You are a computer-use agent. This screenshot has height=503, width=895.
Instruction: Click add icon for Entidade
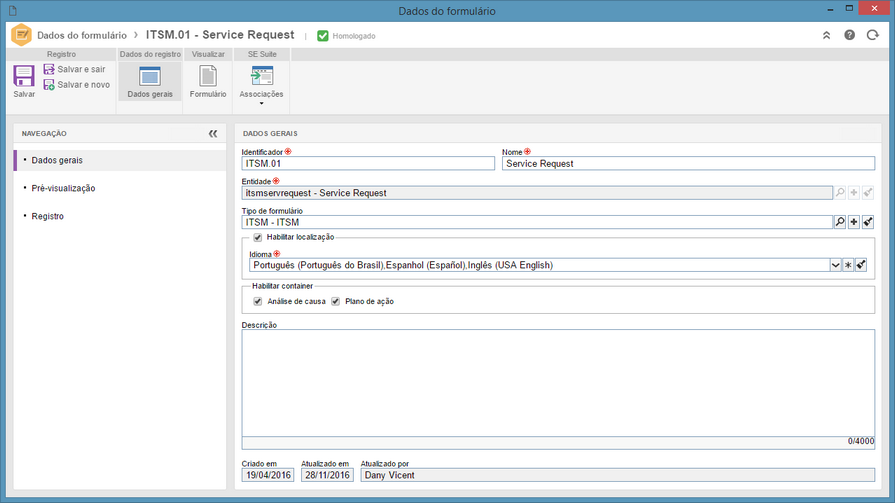854,193
